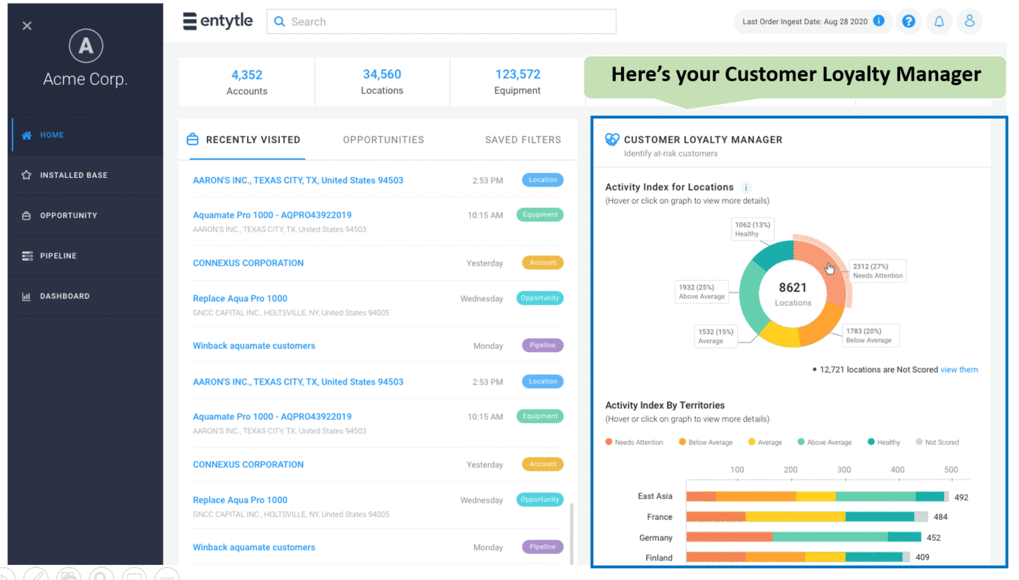Click the East Asia stacked bar
1019x580 pixels.
click(818, 497)
